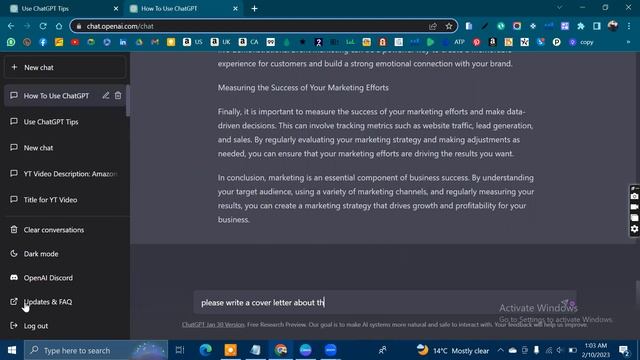
Task: Open the OpenAI Discord link
Action: tap(65, 278)
